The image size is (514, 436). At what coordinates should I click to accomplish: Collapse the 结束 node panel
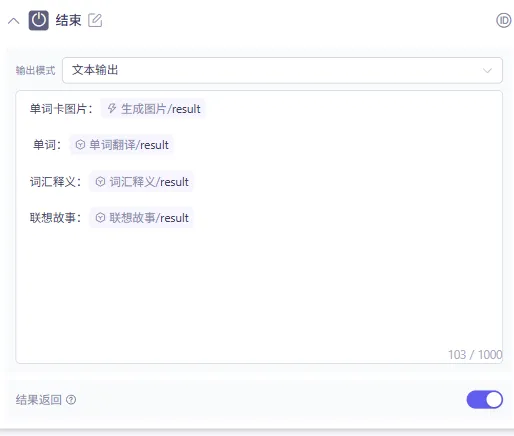pyautogui.click(x=14, y=21)
